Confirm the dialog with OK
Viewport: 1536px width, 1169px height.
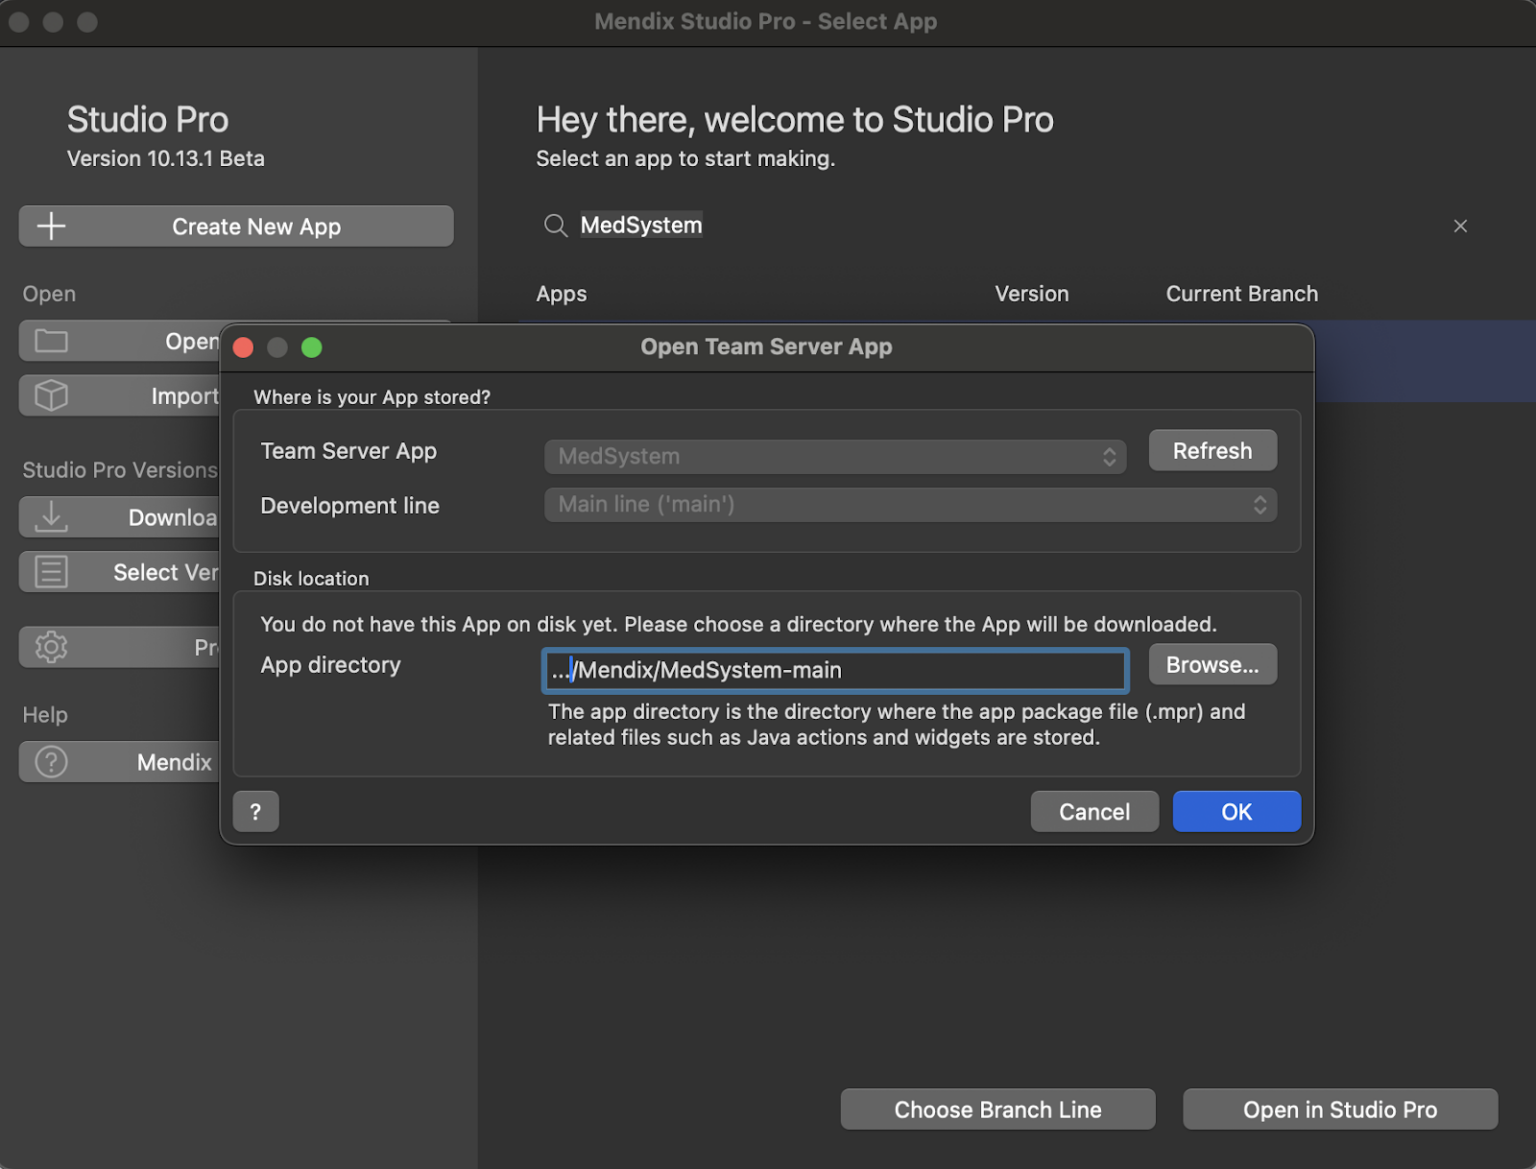tap(1236, 811)
